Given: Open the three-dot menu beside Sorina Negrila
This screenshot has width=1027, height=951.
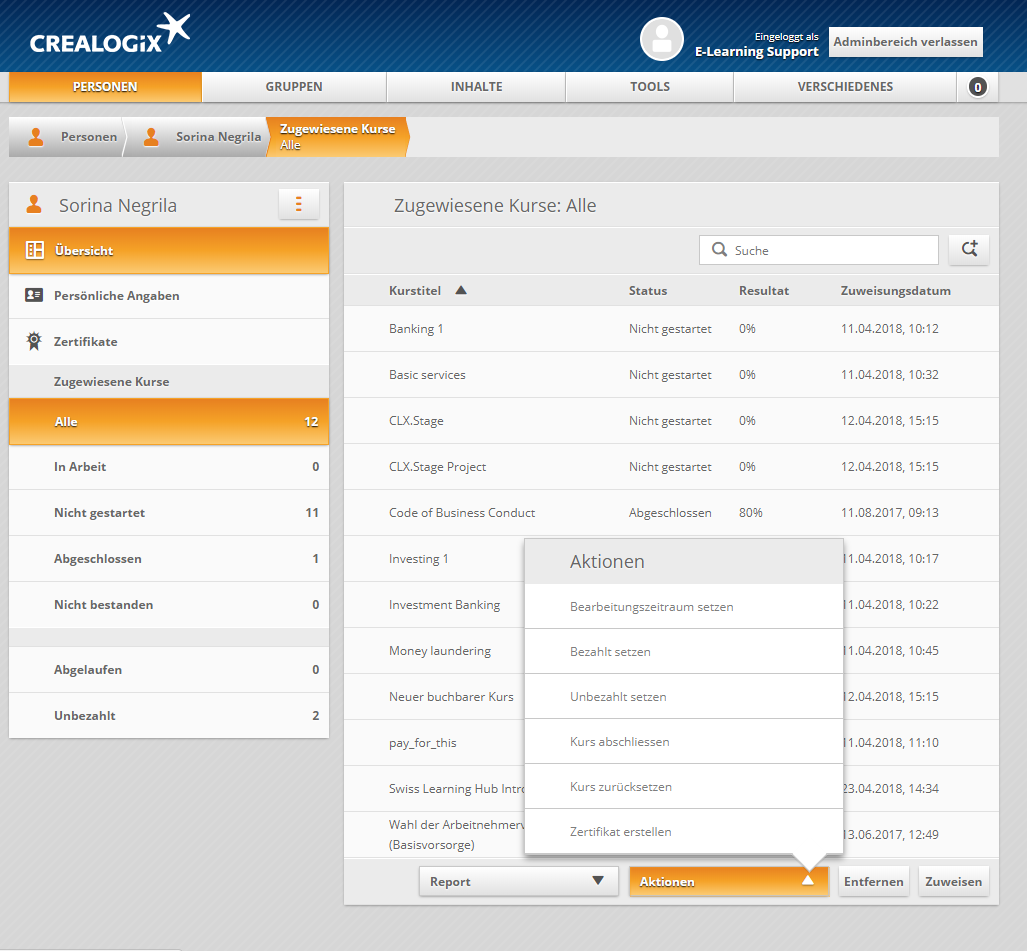Looking at the screenshot, I should [x=298, y=204].
